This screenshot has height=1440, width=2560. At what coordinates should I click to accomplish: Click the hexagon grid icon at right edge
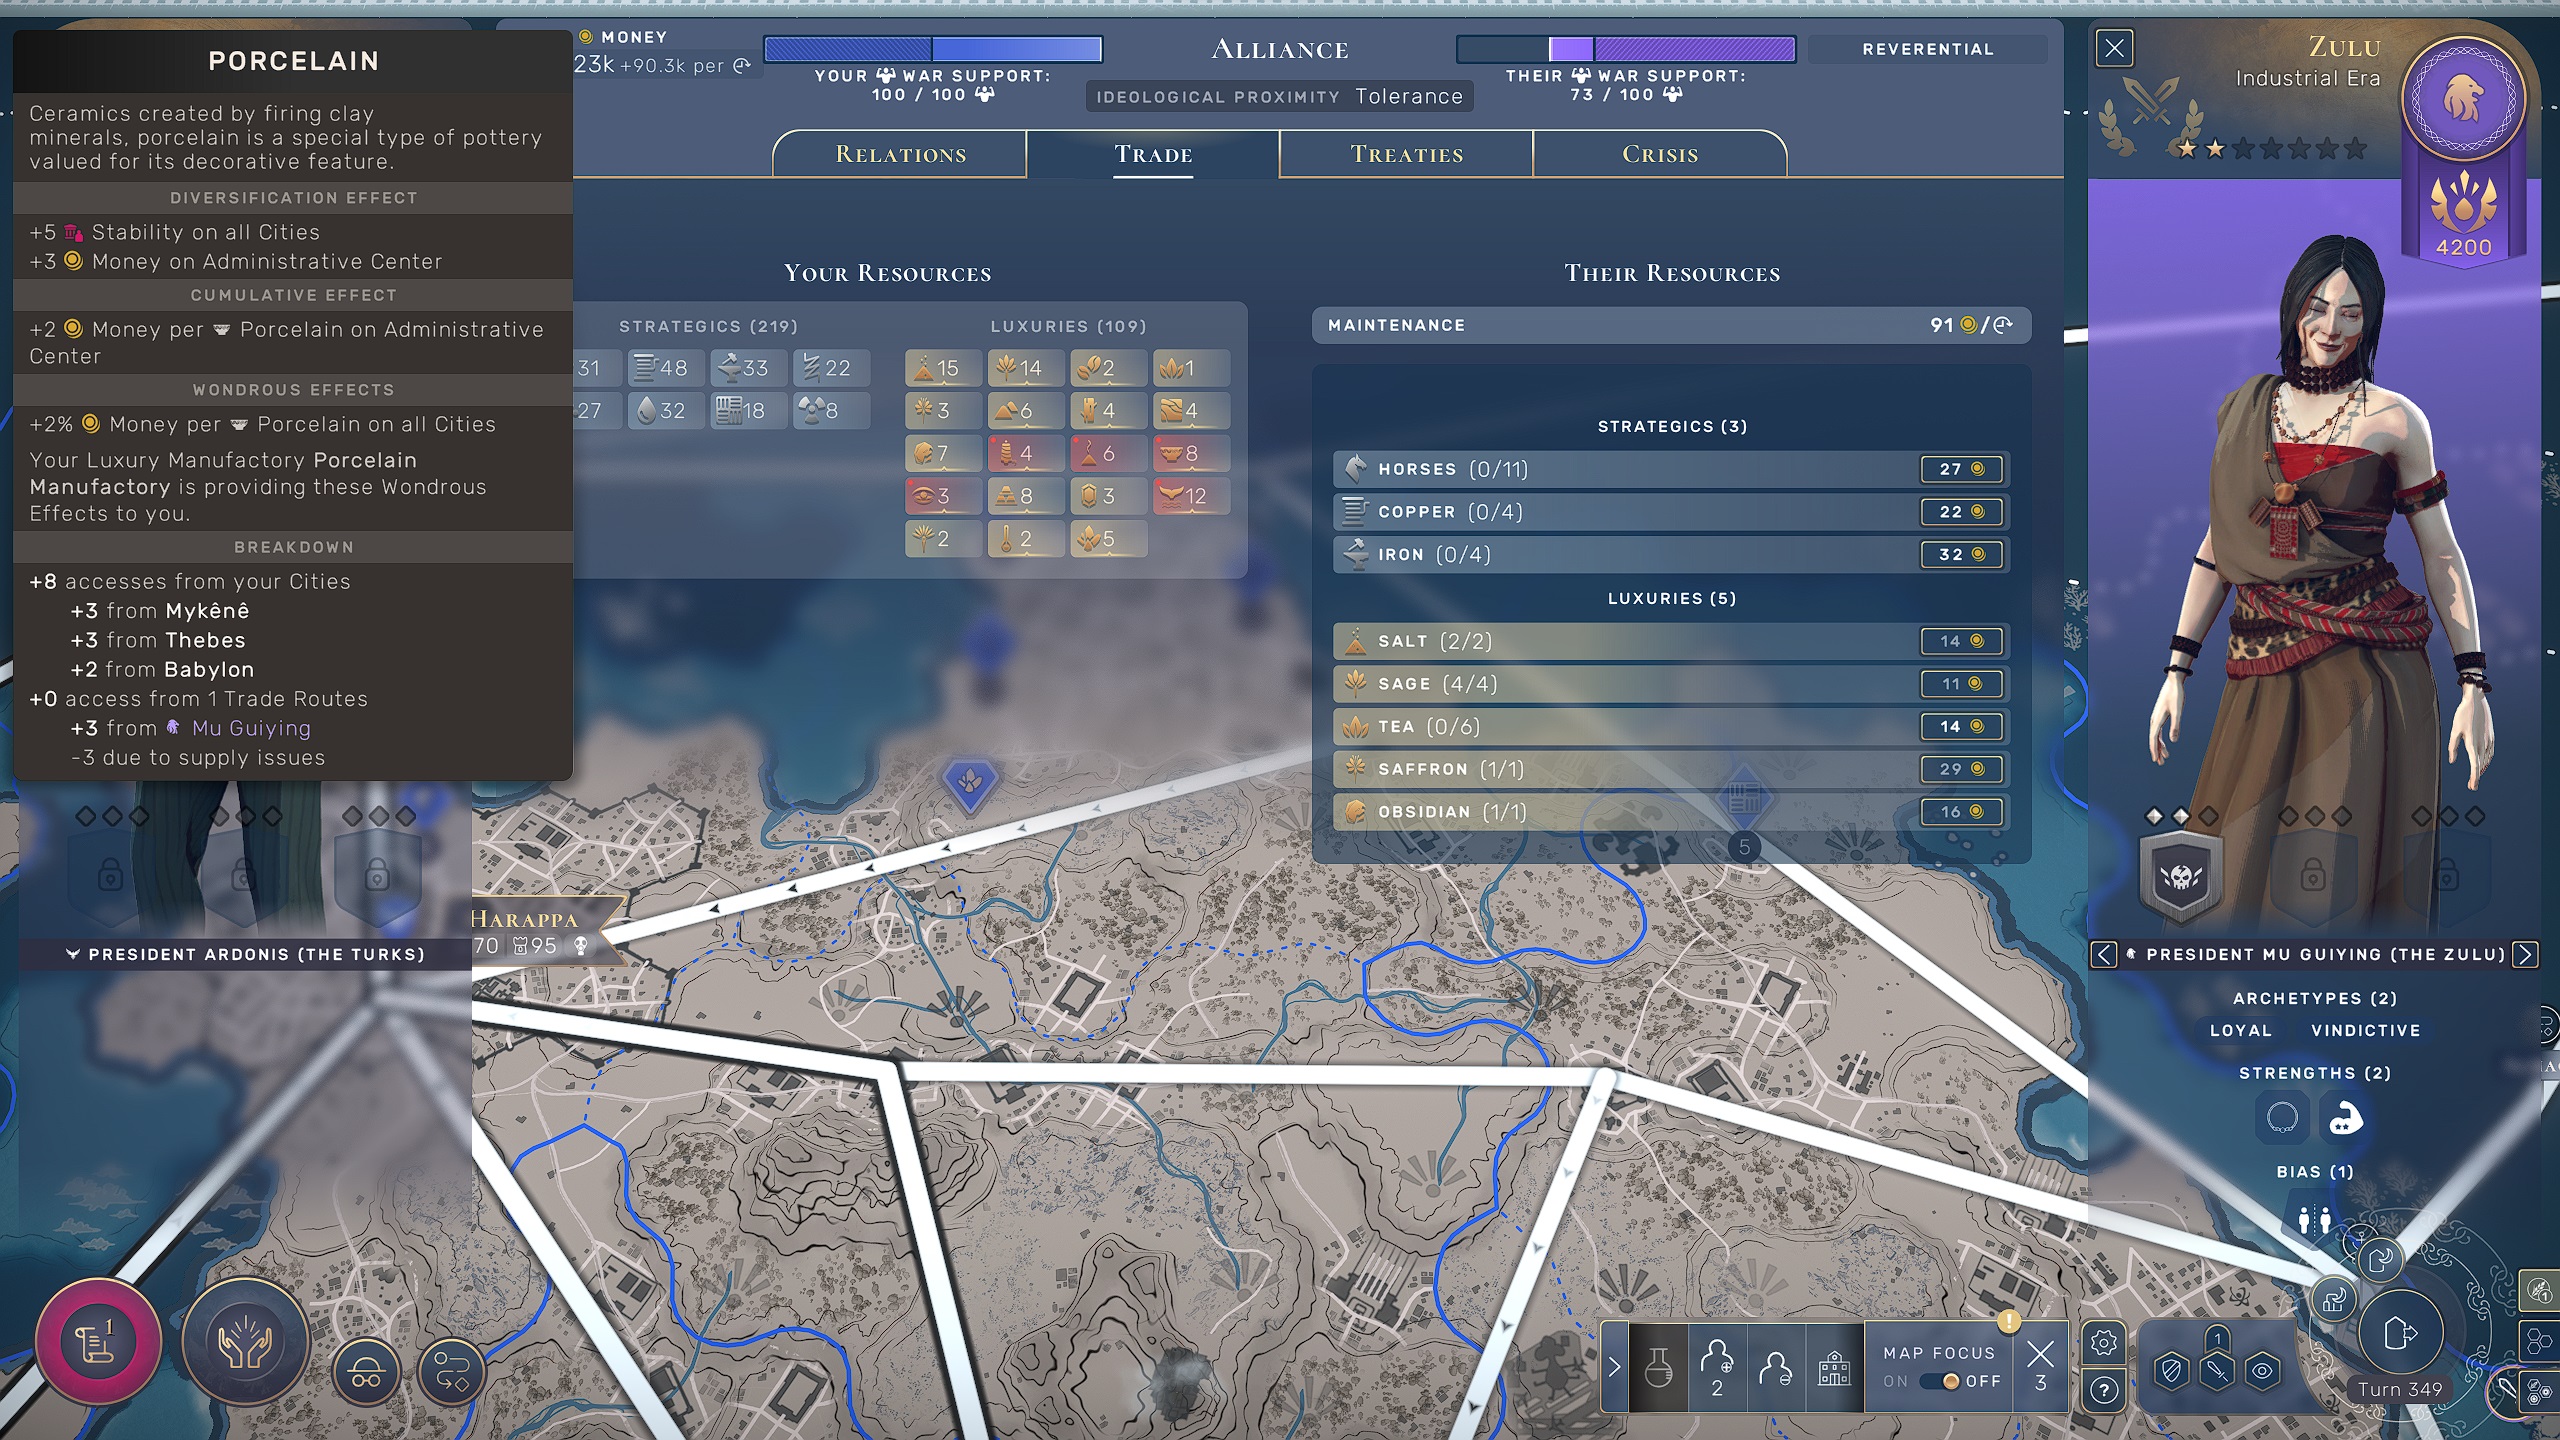[x=2540, y=1340]
